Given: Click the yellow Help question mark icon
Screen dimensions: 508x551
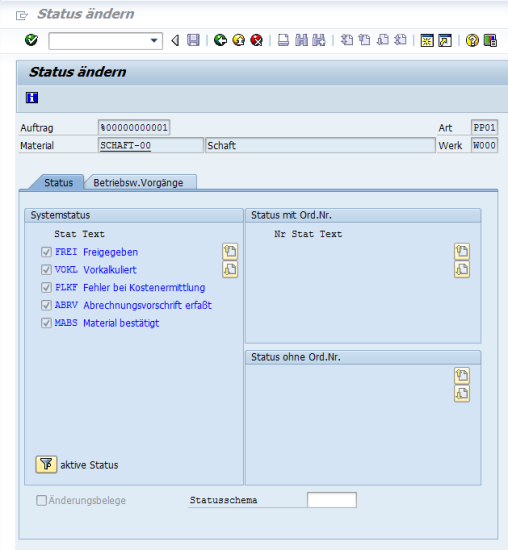Looking at the screenshot, I should 472,40.
